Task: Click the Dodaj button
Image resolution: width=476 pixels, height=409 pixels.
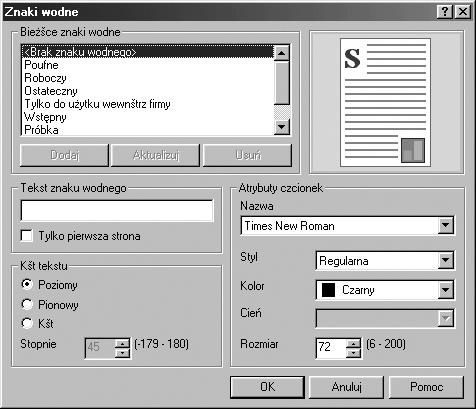Action: tap(64, 155)
